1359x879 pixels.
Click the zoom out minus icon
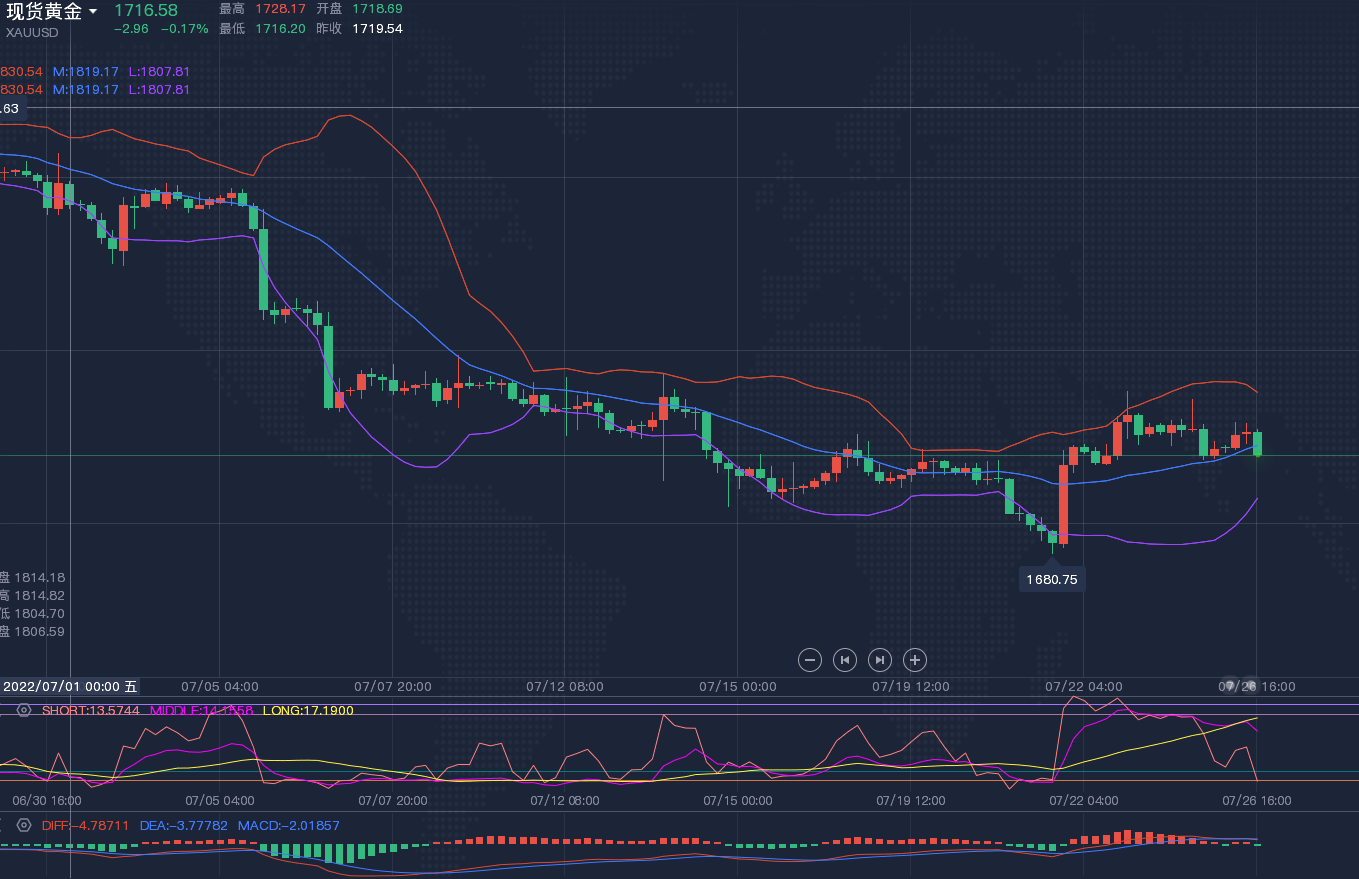810,659
